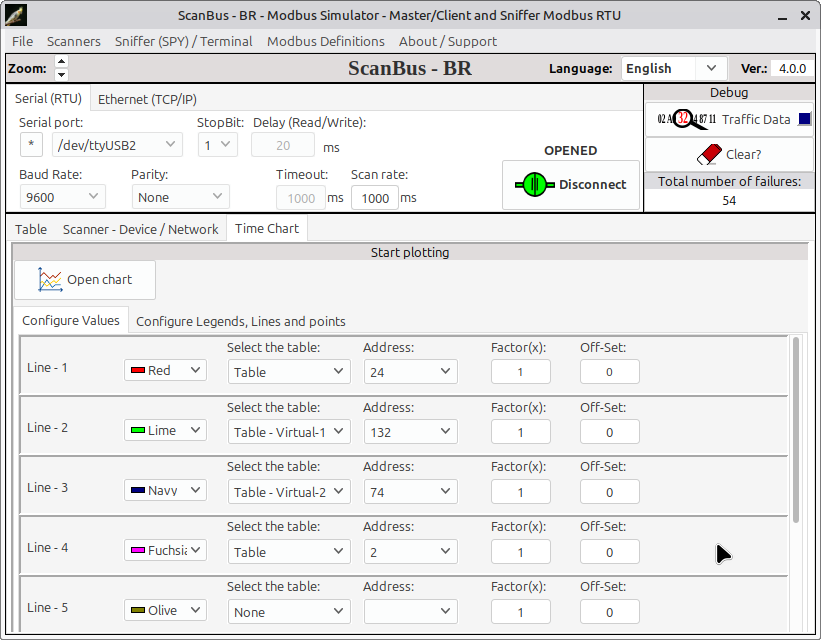Open the Baud Rate 9600 dropdown
Screen dimensions: 821x640
pos(63,197)
